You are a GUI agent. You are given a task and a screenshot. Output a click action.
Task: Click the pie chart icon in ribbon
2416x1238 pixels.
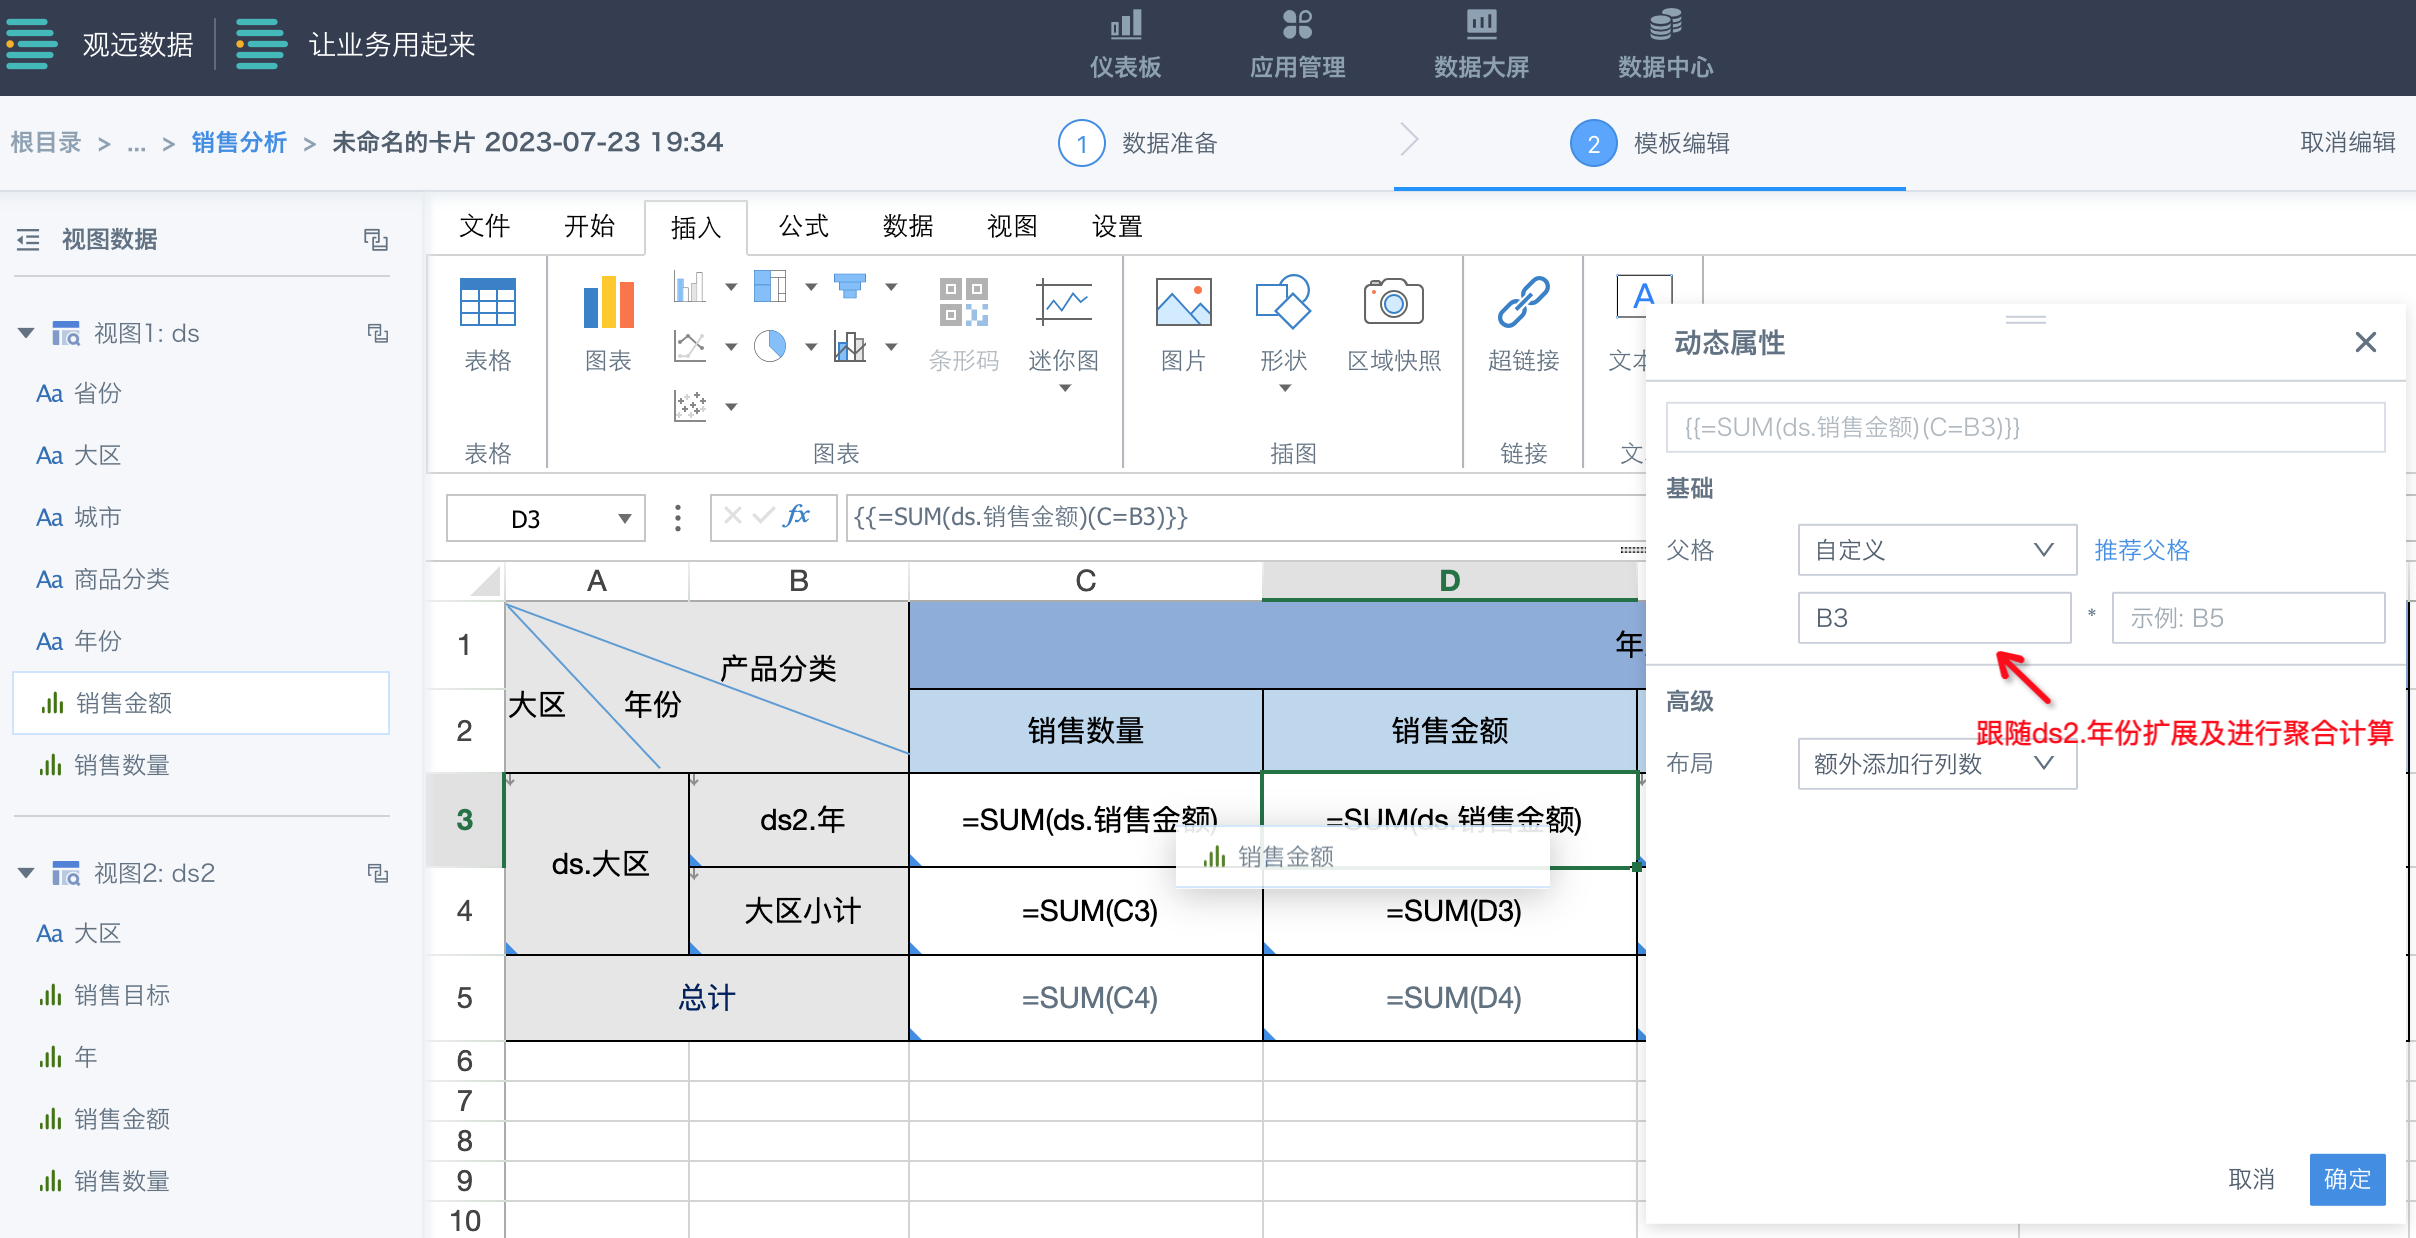coord(769,347)
